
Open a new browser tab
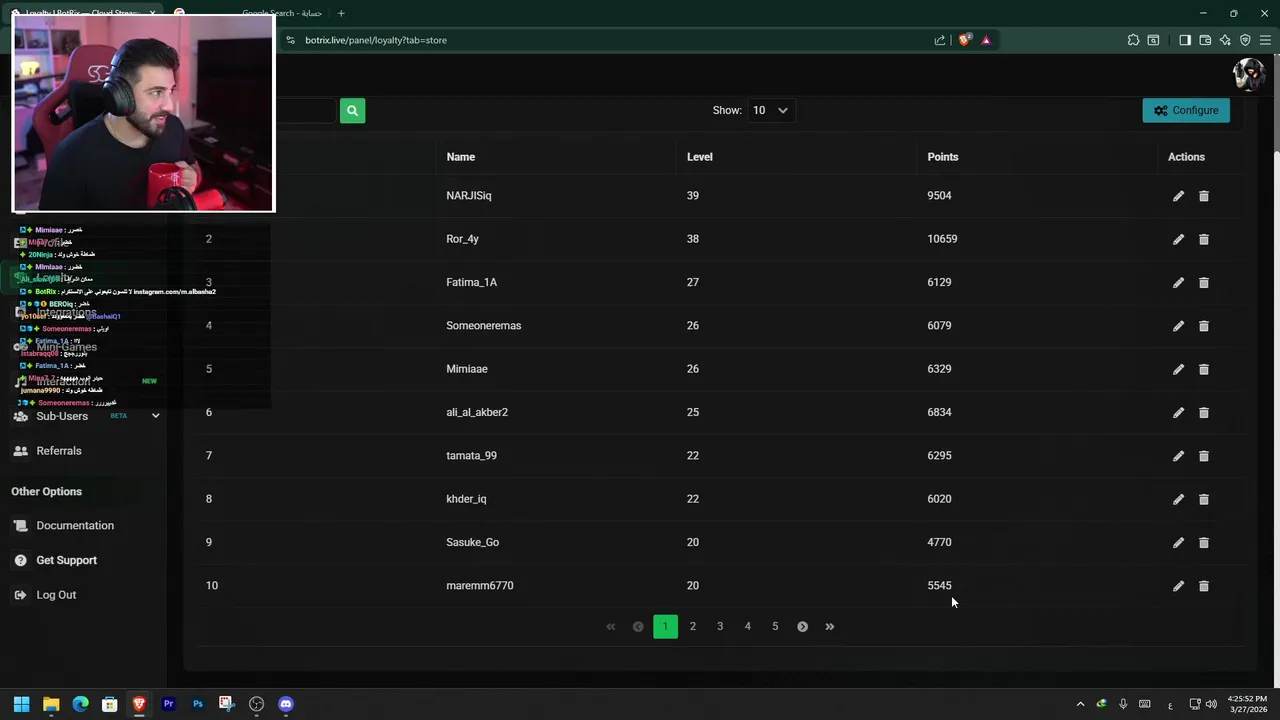[341, 13]
